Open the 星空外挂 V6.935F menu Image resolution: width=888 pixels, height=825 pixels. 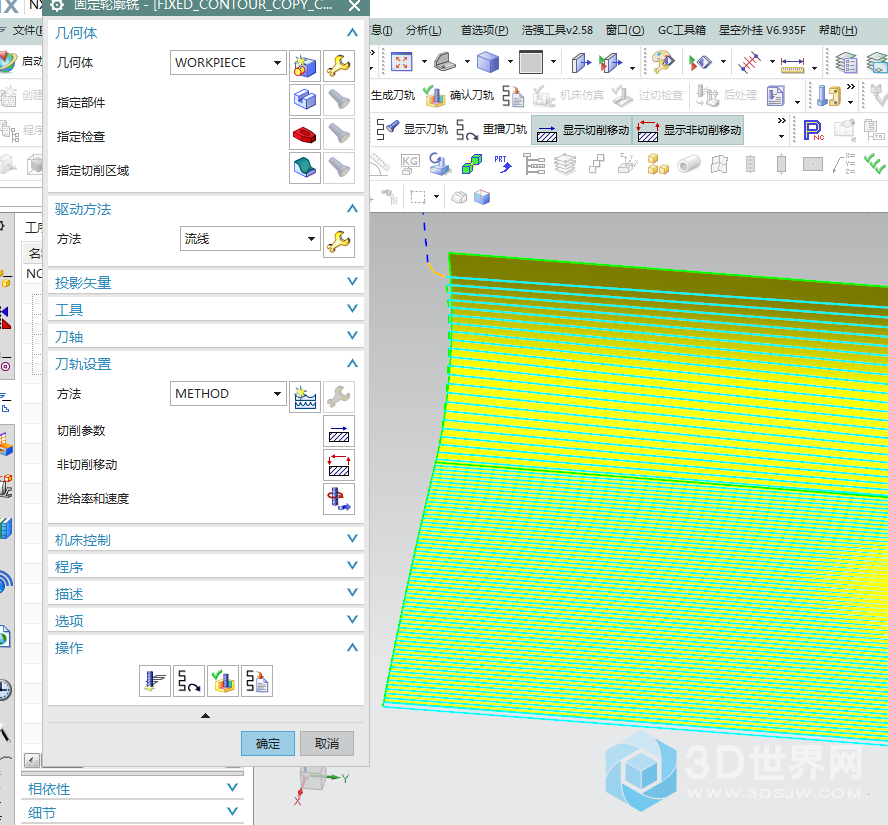coord(762,30)
